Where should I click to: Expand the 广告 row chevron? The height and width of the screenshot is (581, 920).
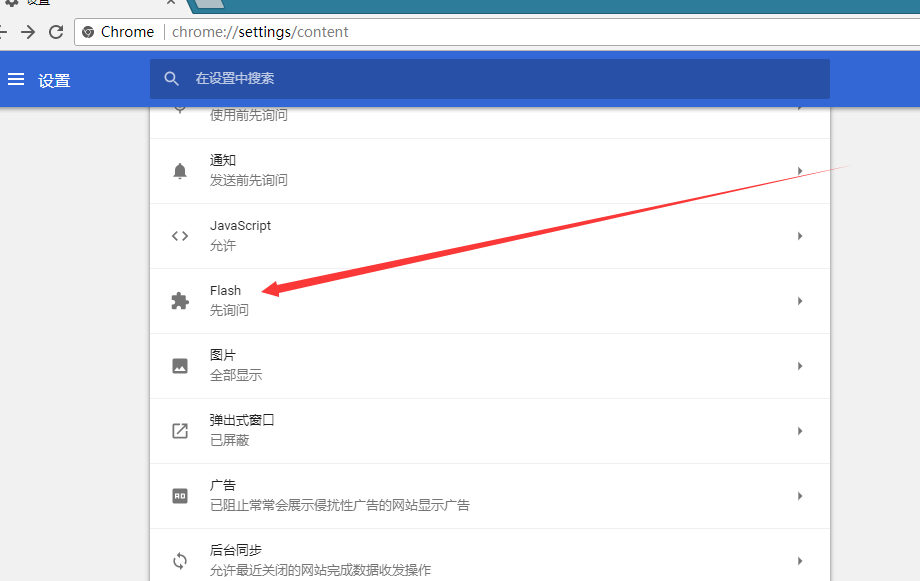(800, 496)
